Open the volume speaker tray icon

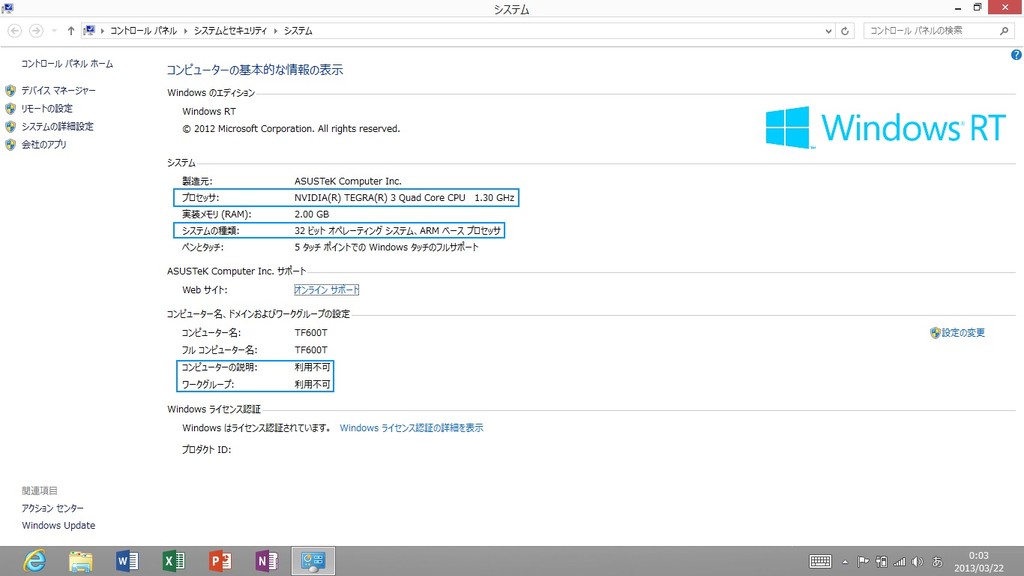(918, 562)
